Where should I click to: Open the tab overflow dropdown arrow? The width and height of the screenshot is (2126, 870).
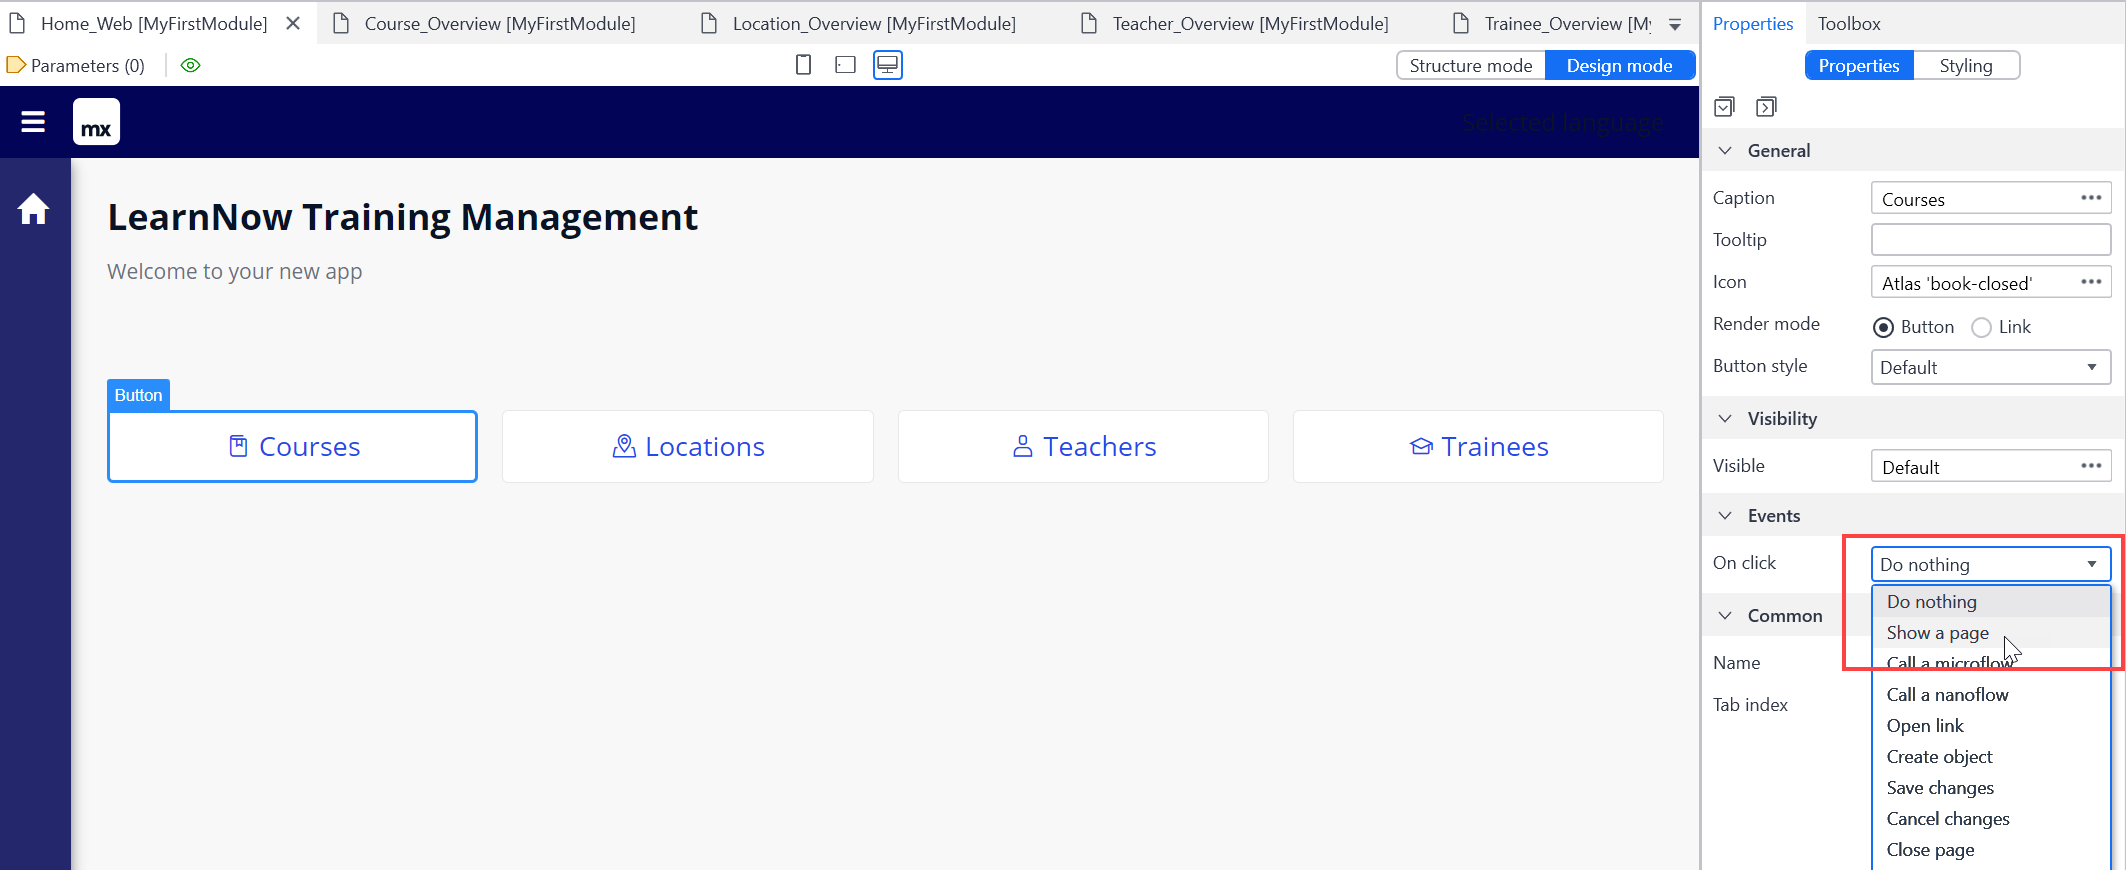coord(1675,24)
